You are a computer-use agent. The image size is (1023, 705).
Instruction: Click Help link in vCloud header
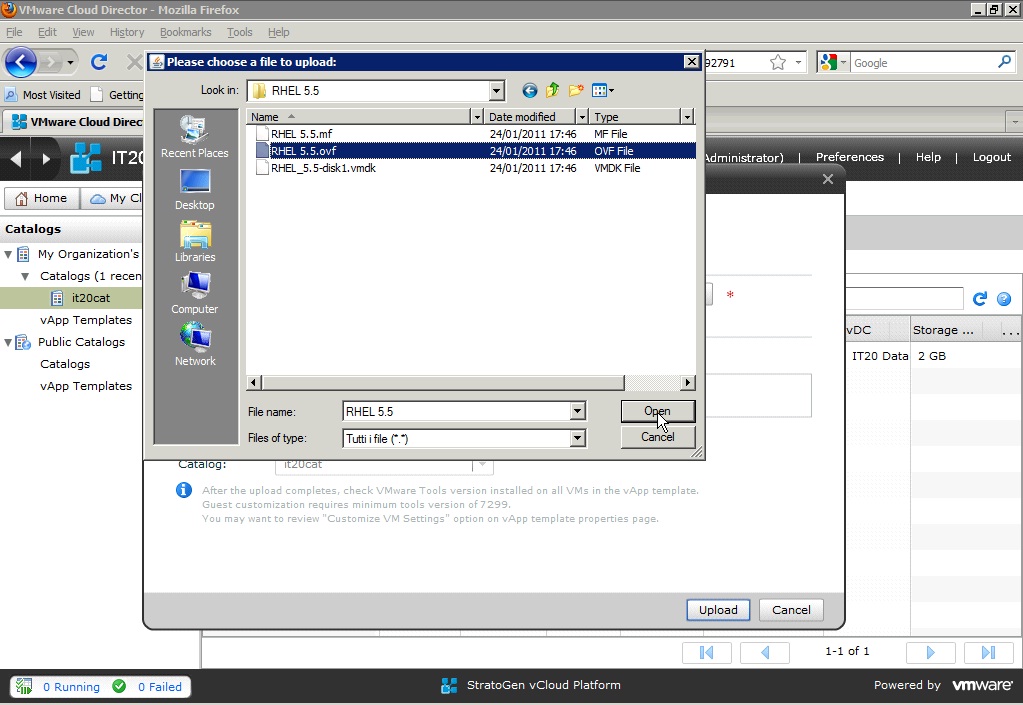click(928, 157)
